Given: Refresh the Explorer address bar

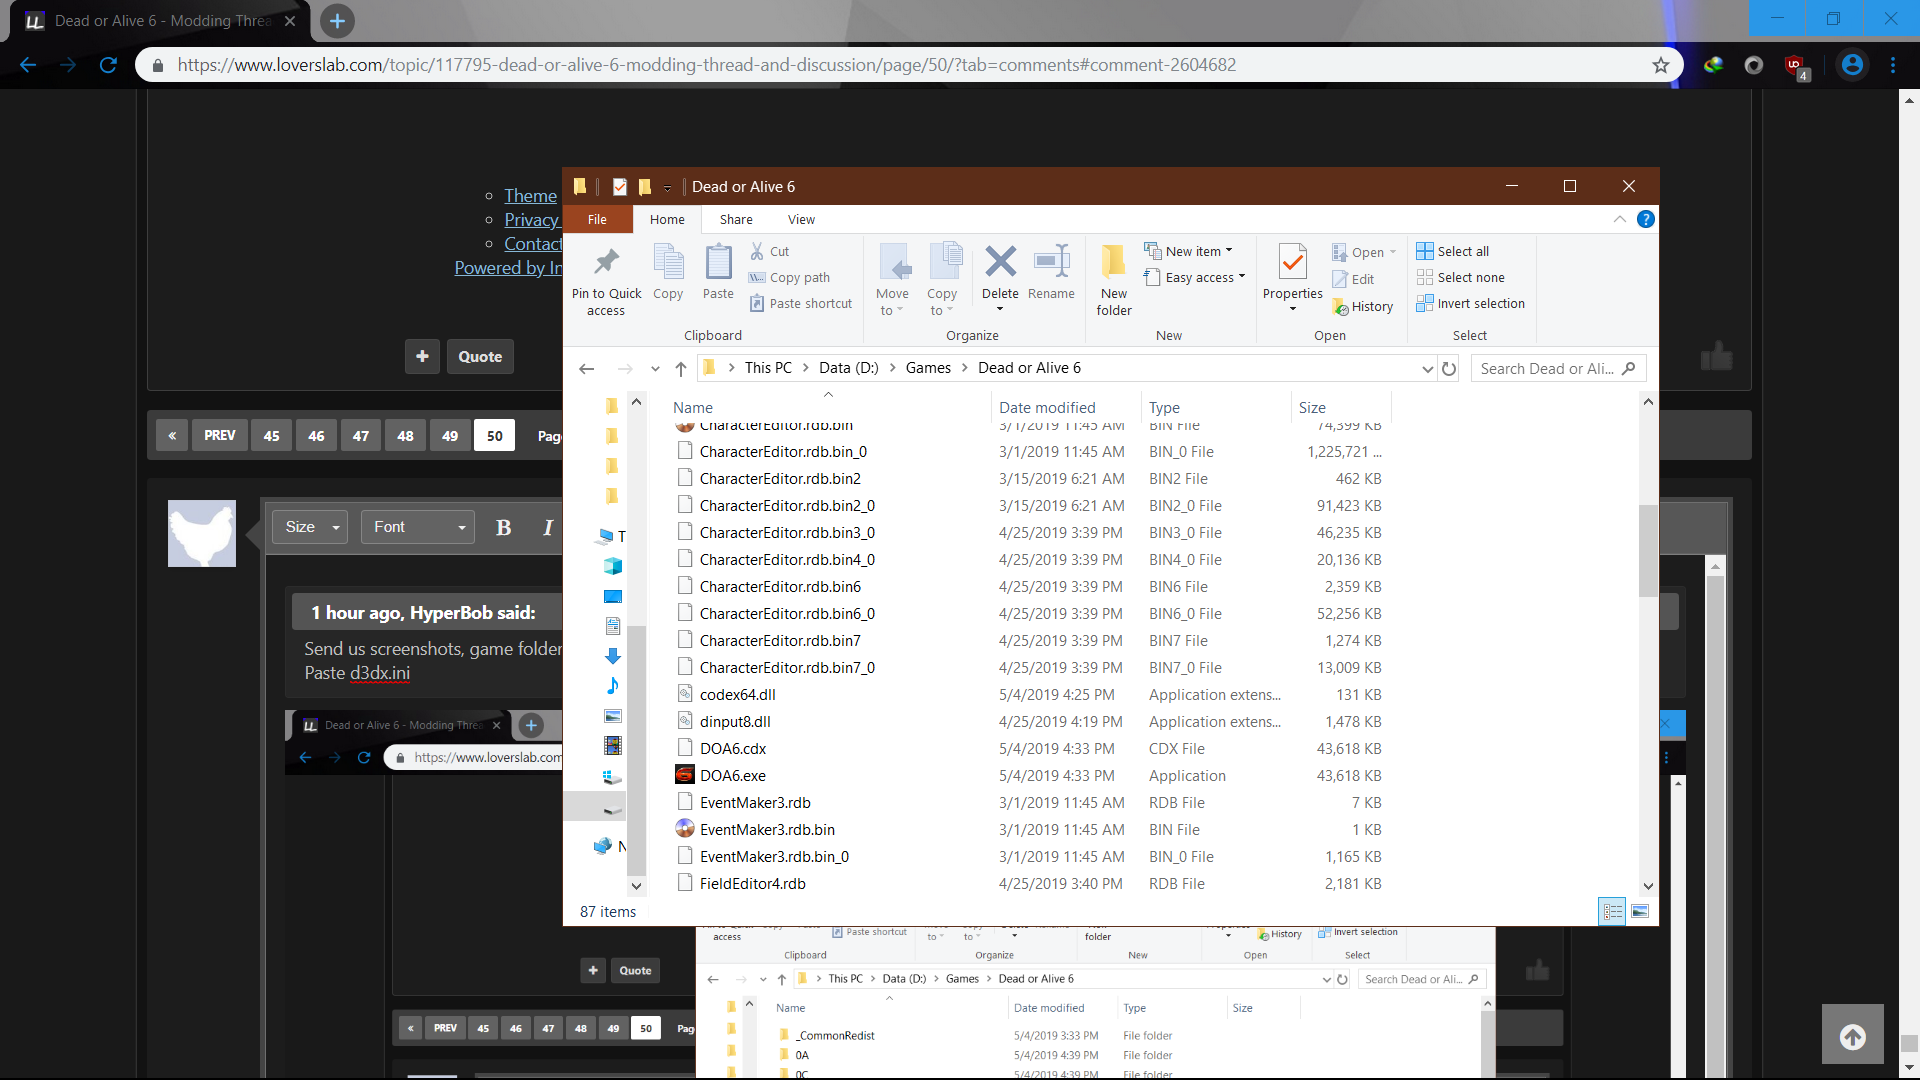Looking at the screenshot, I should tap(1448, 369).
